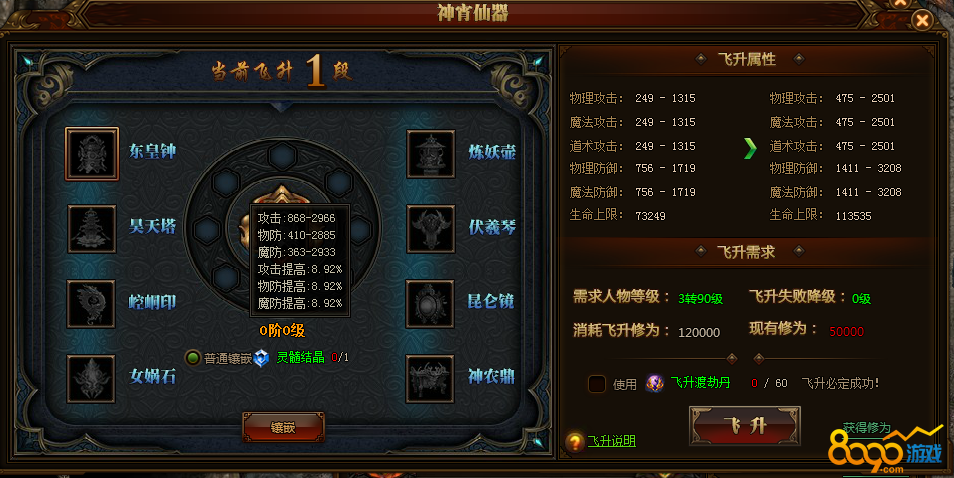Enable the 使用 飞升渡劫丹 checkbox

click(x=597, y=384)
